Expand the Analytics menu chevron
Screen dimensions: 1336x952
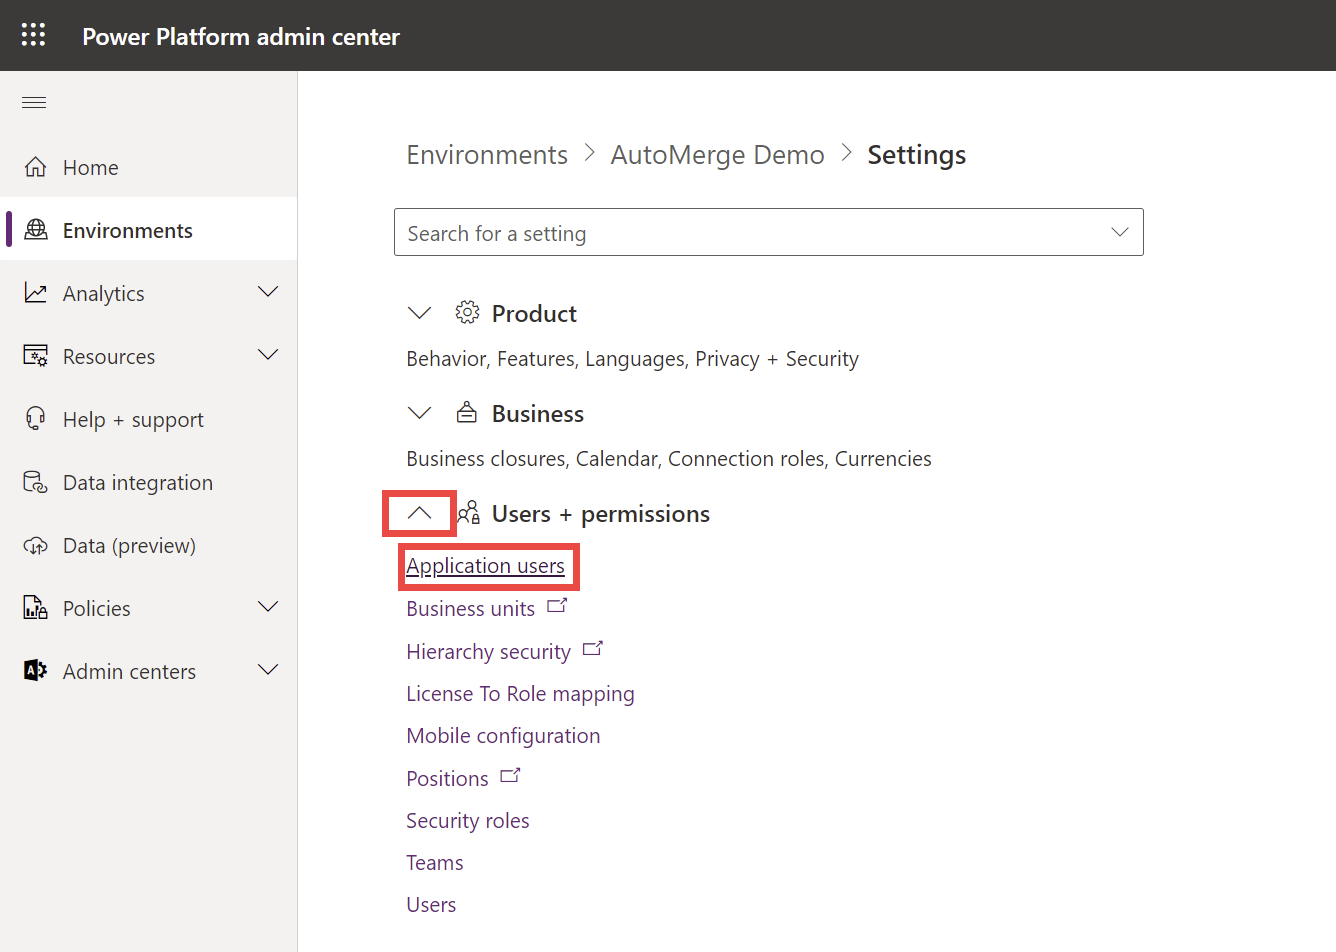coord(268,292)
